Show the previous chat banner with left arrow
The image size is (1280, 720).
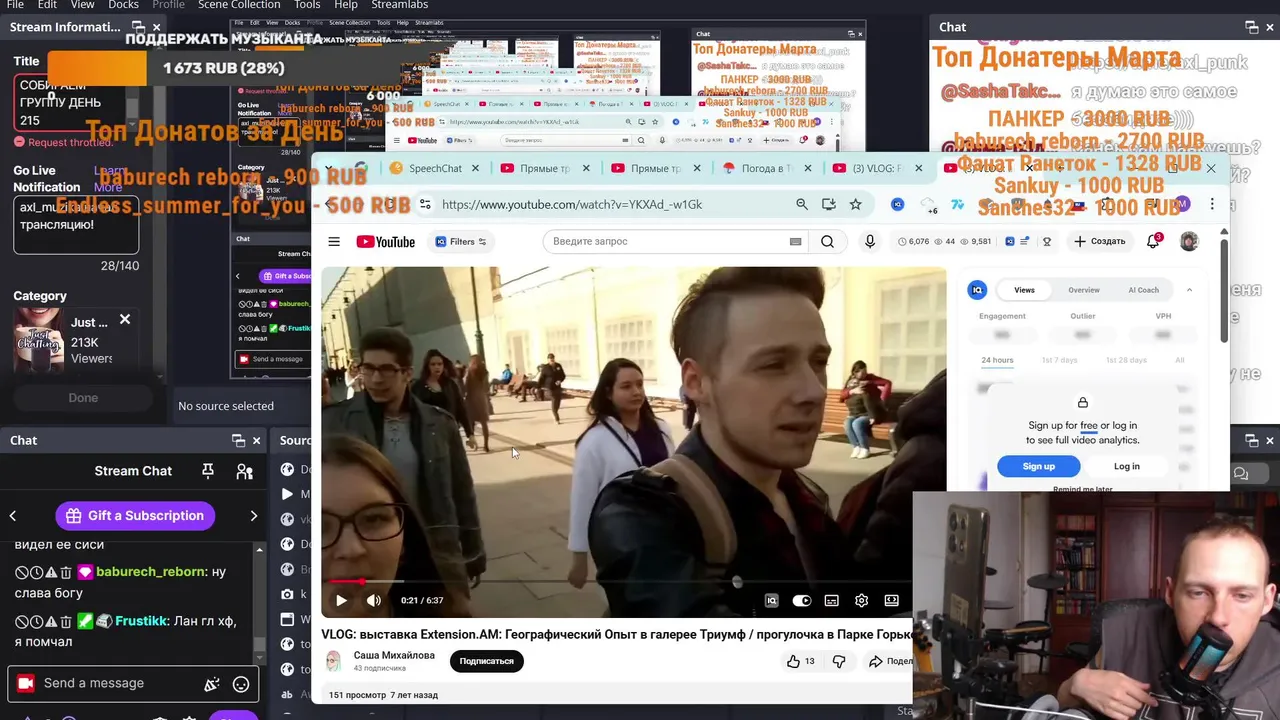pyautogui.click(x=13, y=516)
